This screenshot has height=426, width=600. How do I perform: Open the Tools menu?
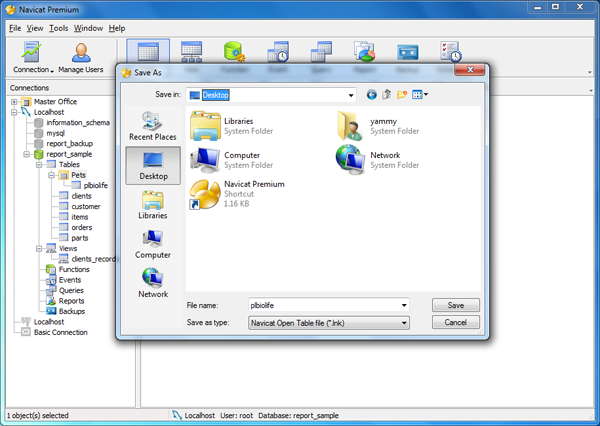[59, 28]
